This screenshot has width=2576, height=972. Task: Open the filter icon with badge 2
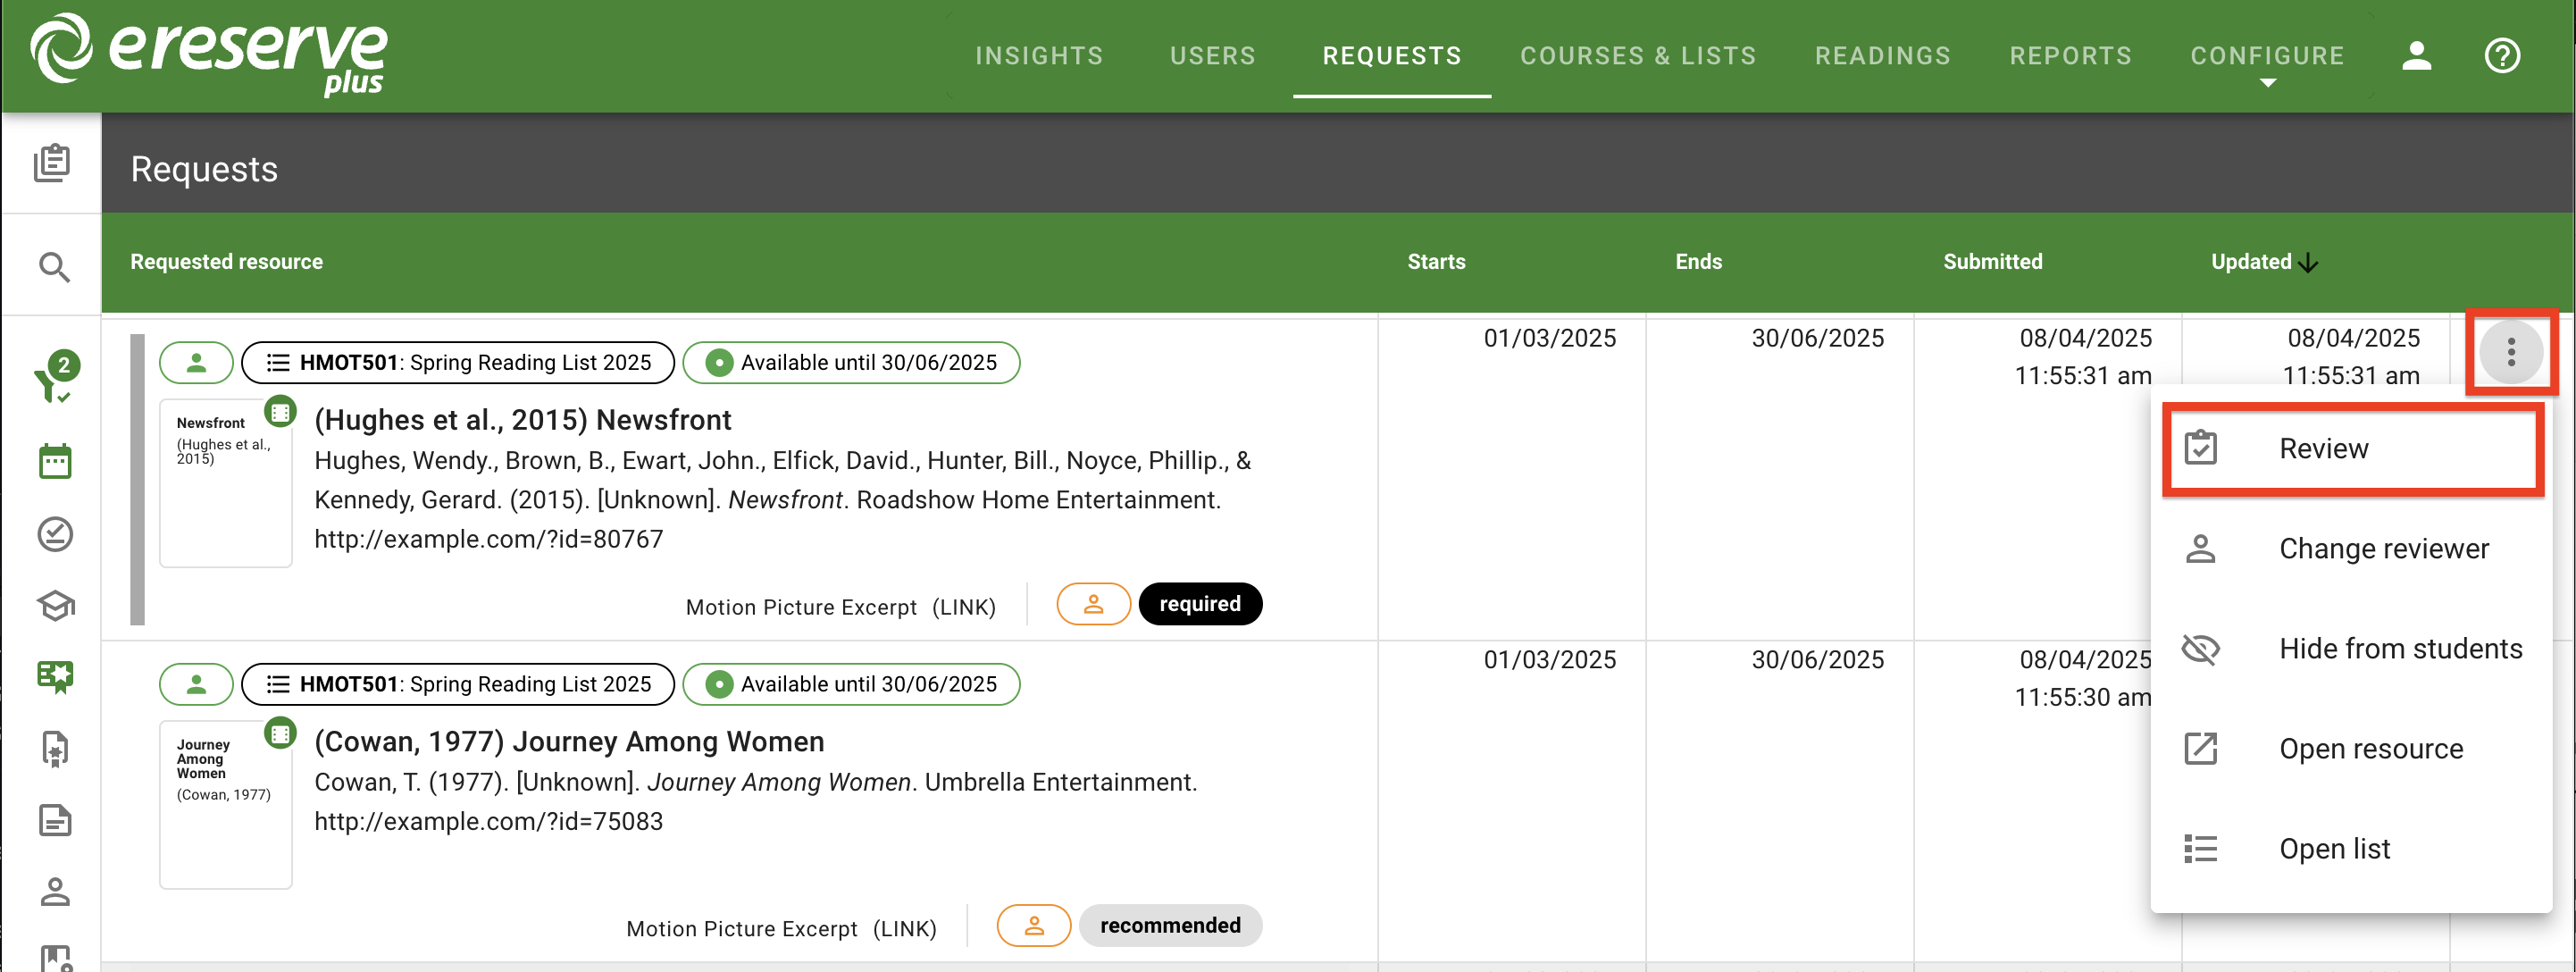click(x=54, y=379)
